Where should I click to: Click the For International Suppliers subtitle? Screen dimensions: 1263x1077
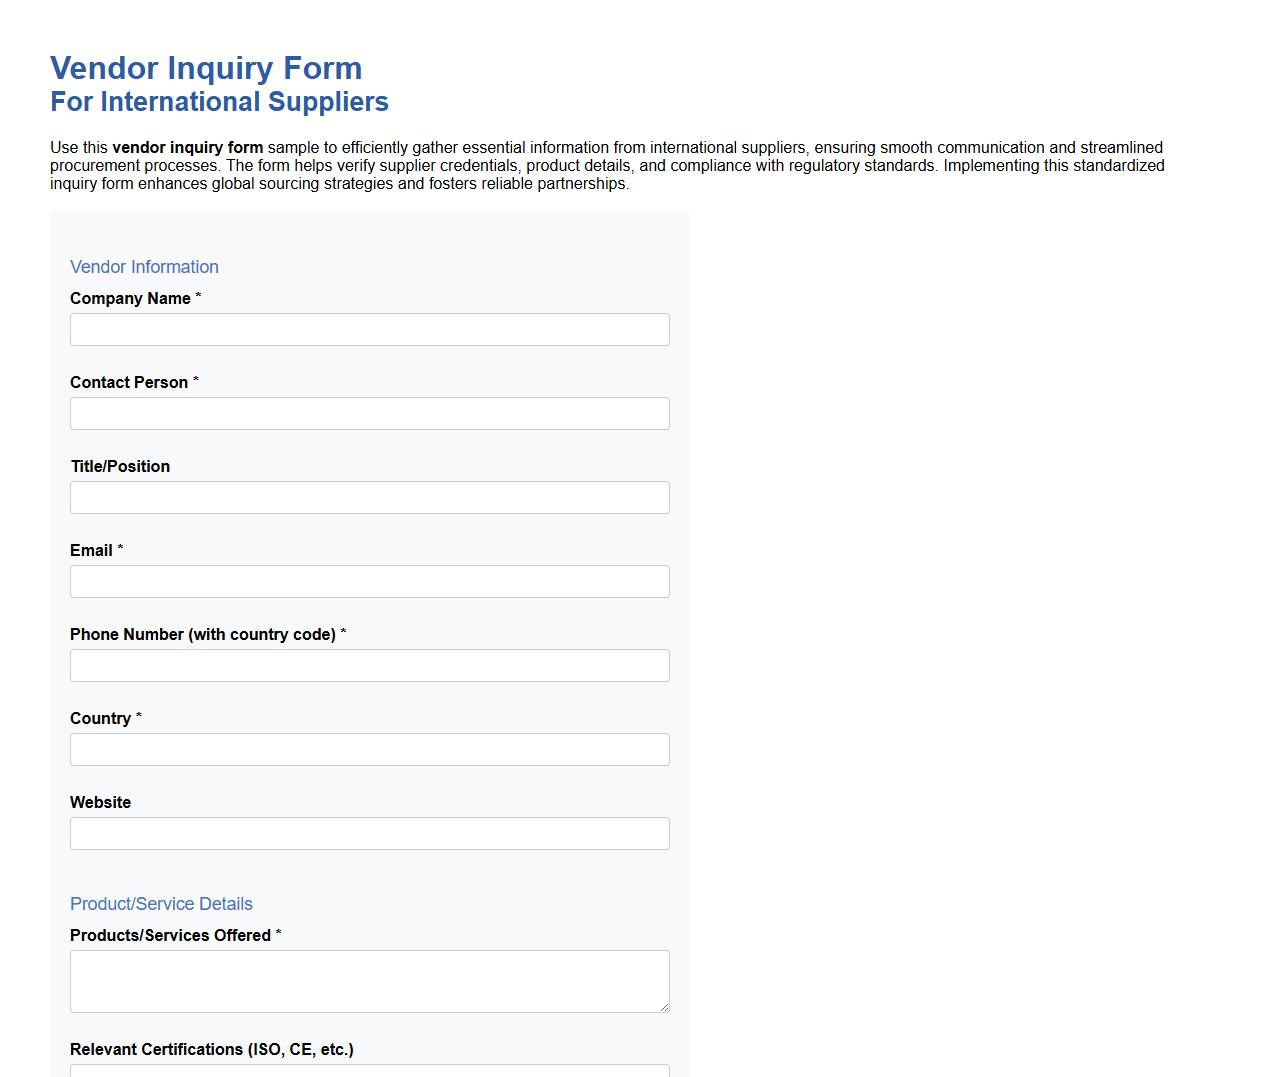click(219, 101)
